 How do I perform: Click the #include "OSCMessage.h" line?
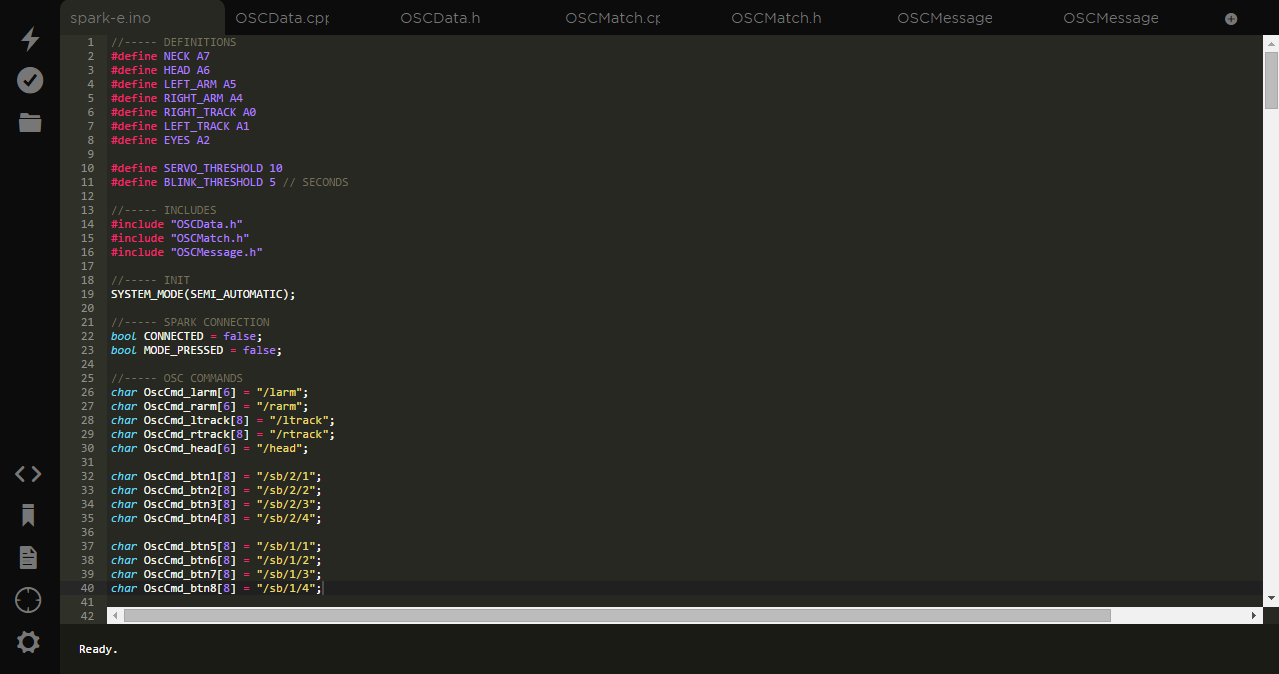pos(187,252)
